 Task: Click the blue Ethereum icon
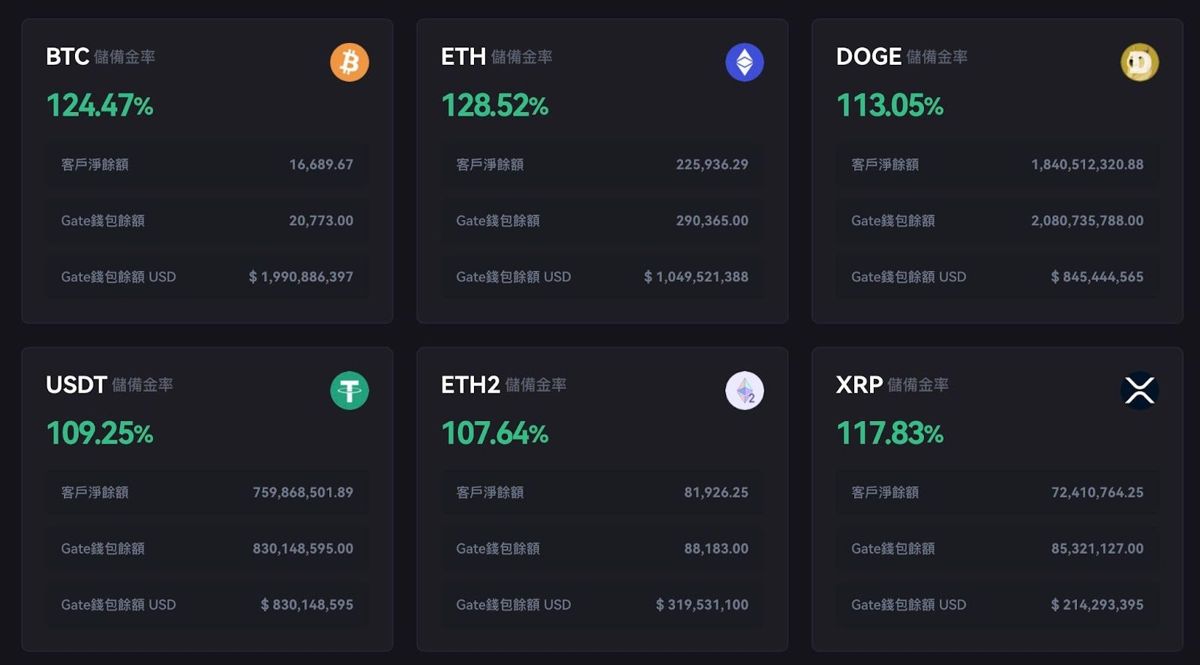(x=745, y=63)
